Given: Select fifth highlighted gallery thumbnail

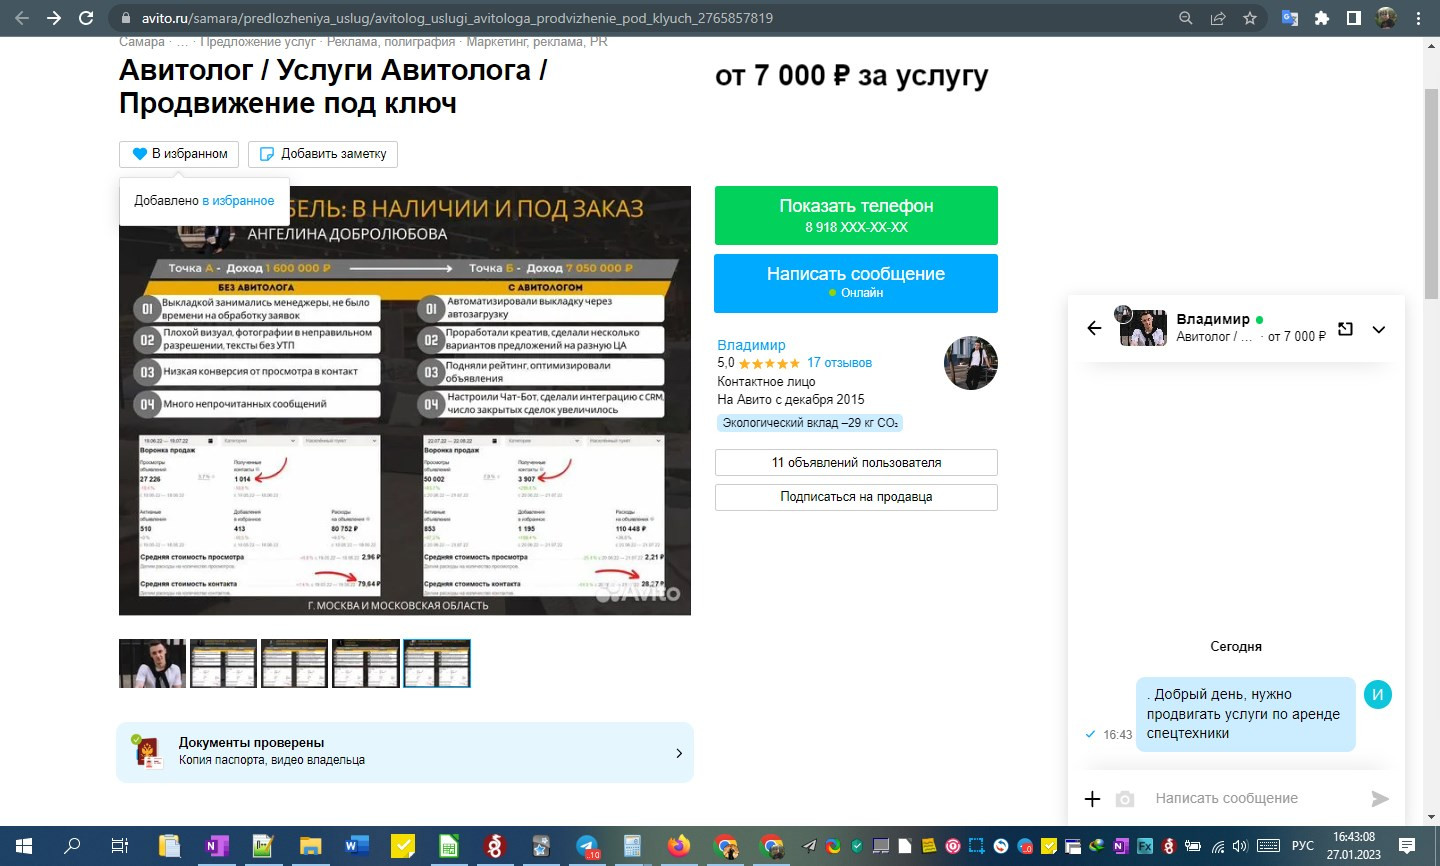Looking at the screenshot, I should 436,664.
